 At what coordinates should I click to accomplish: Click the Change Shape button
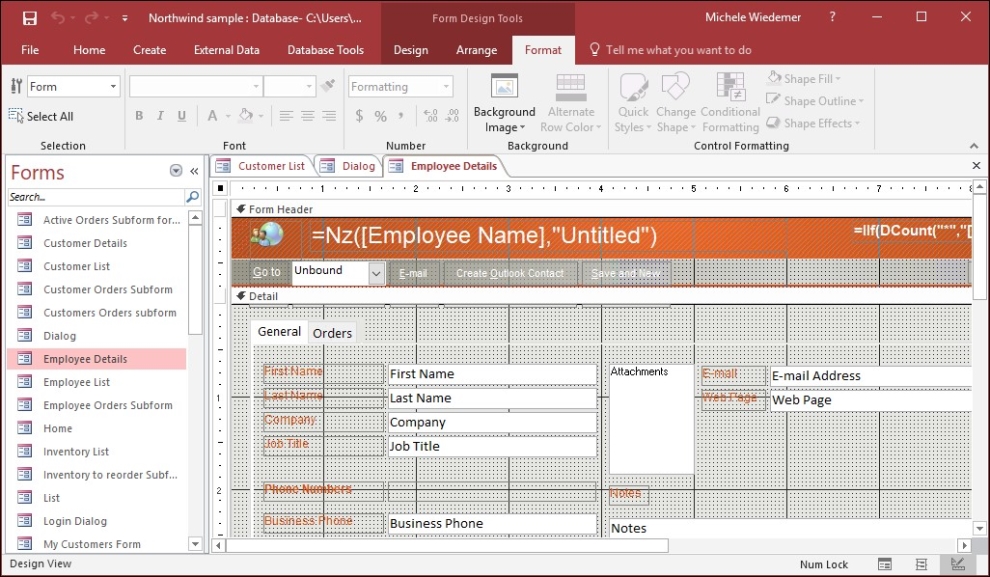tap(676, 103)
